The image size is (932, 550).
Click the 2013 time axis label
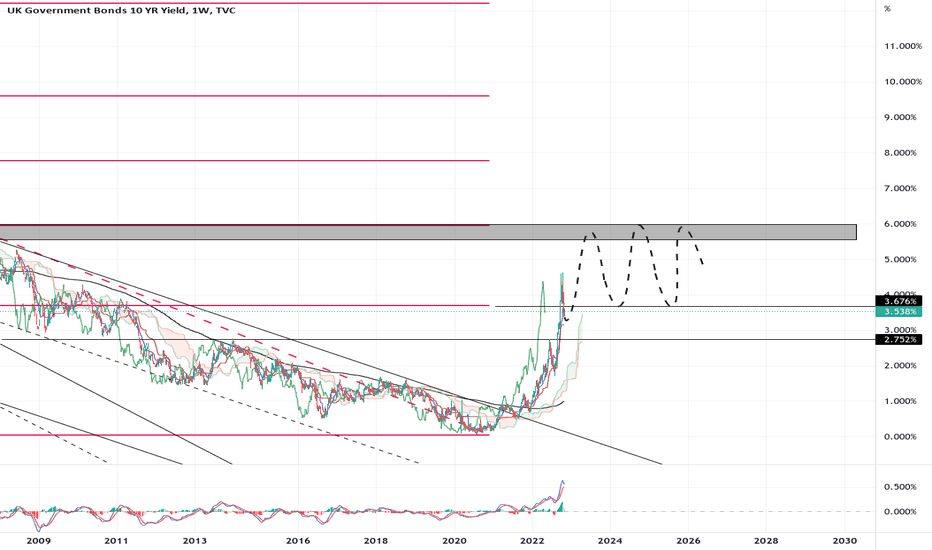tap(195, 540)
